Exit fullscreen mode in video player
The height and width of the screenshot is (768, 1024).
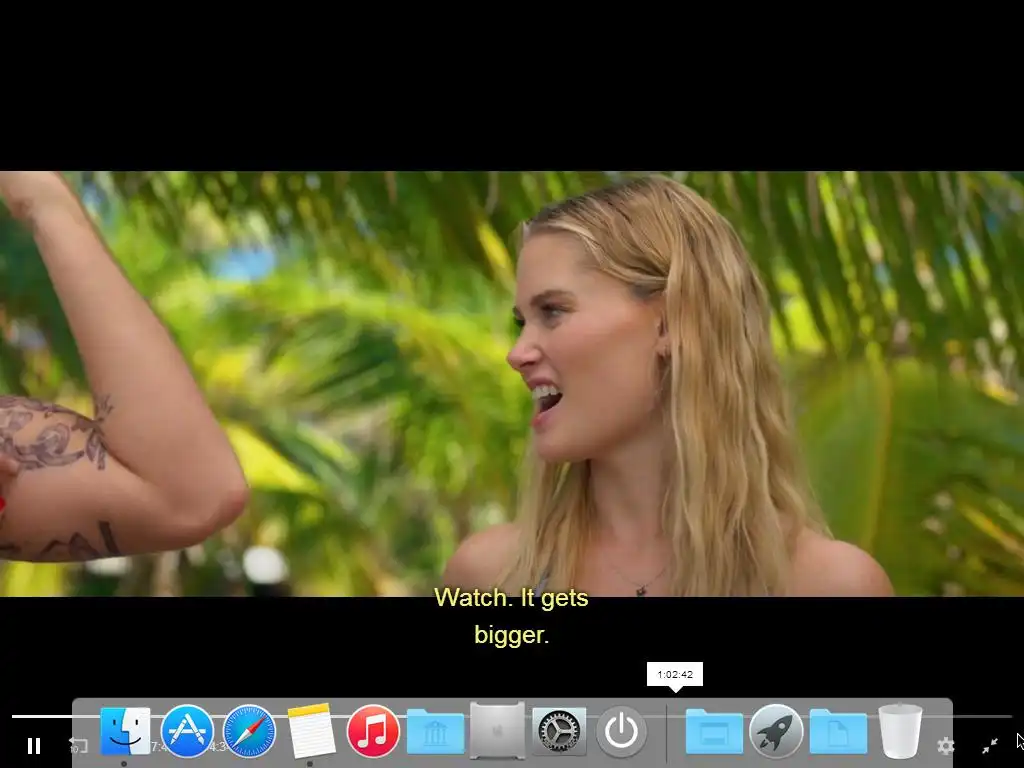990,745
